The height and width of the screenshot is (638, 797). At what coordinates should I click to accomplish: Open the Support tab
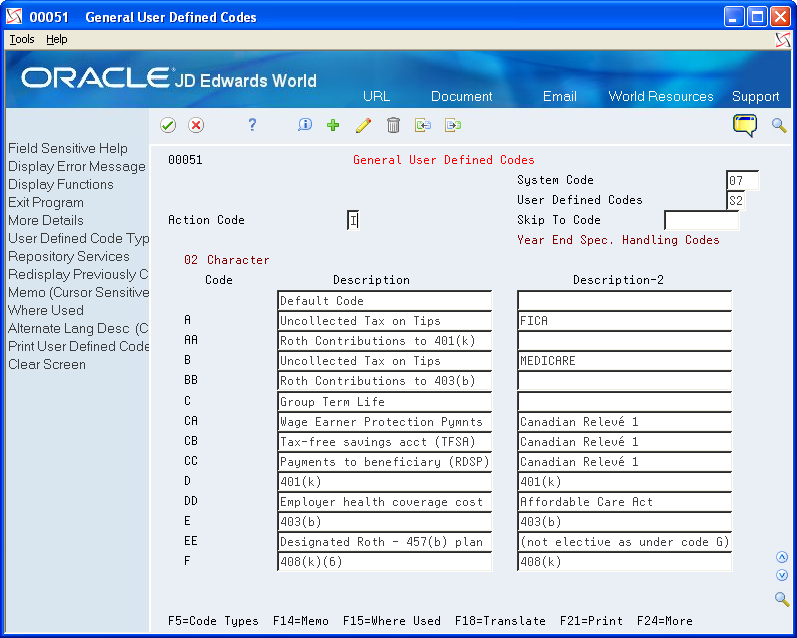pyautogui.click(x=755, y=97)
